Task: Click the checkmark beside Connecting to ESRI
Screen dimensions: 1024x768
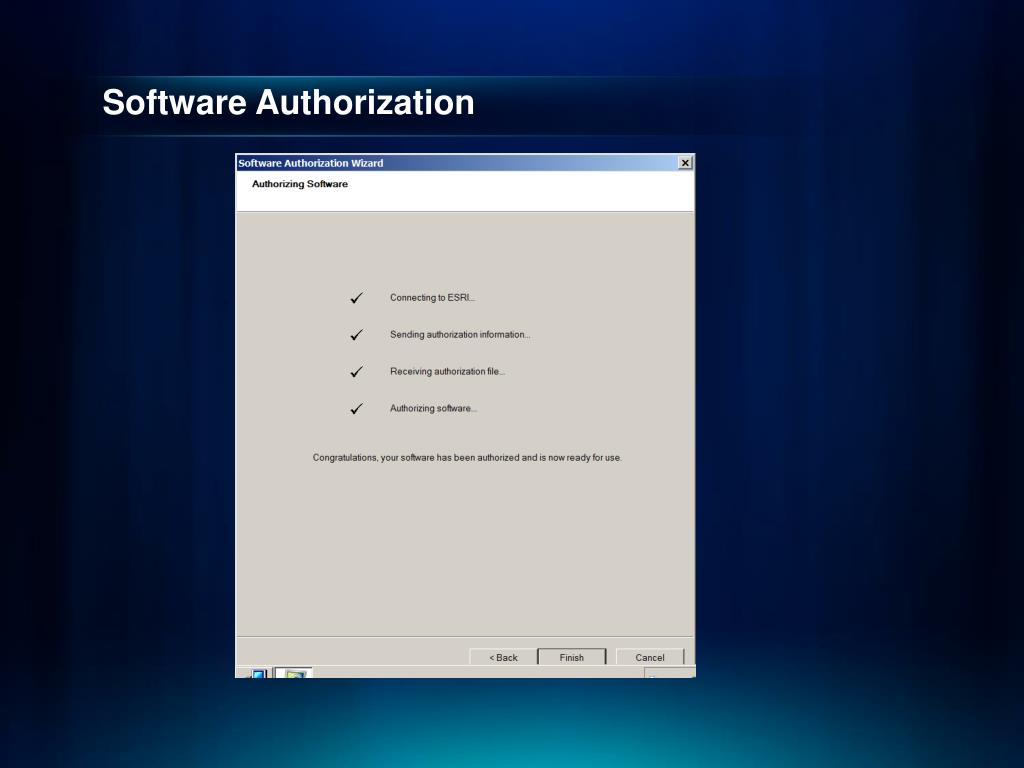Action: (x=356, y=298)
